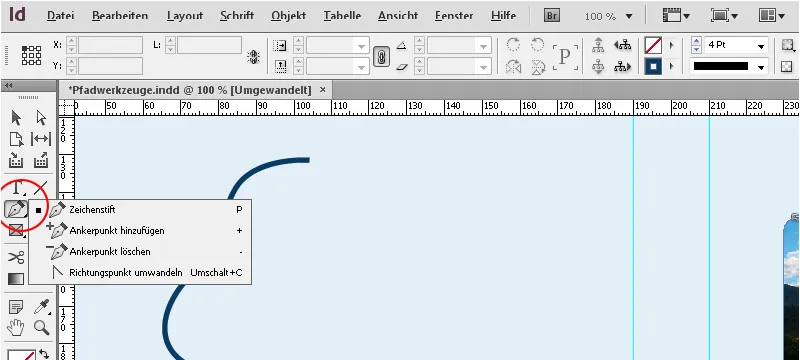This screenshot has height=360, width=800.
Task: Open the Tabelle menu
Action: [342, 16]
